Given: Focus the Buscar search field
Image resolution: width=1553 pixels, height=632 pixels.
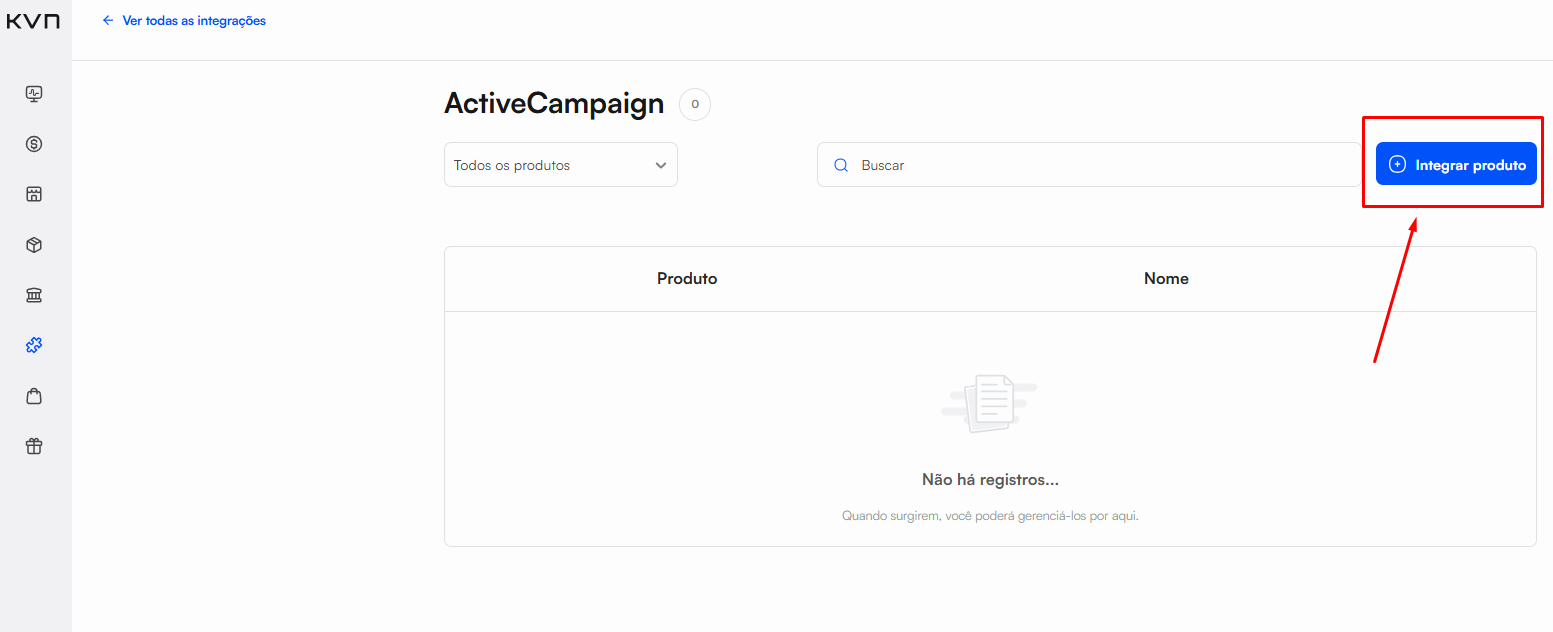Looking at the screenshot, I should 1100,165.
